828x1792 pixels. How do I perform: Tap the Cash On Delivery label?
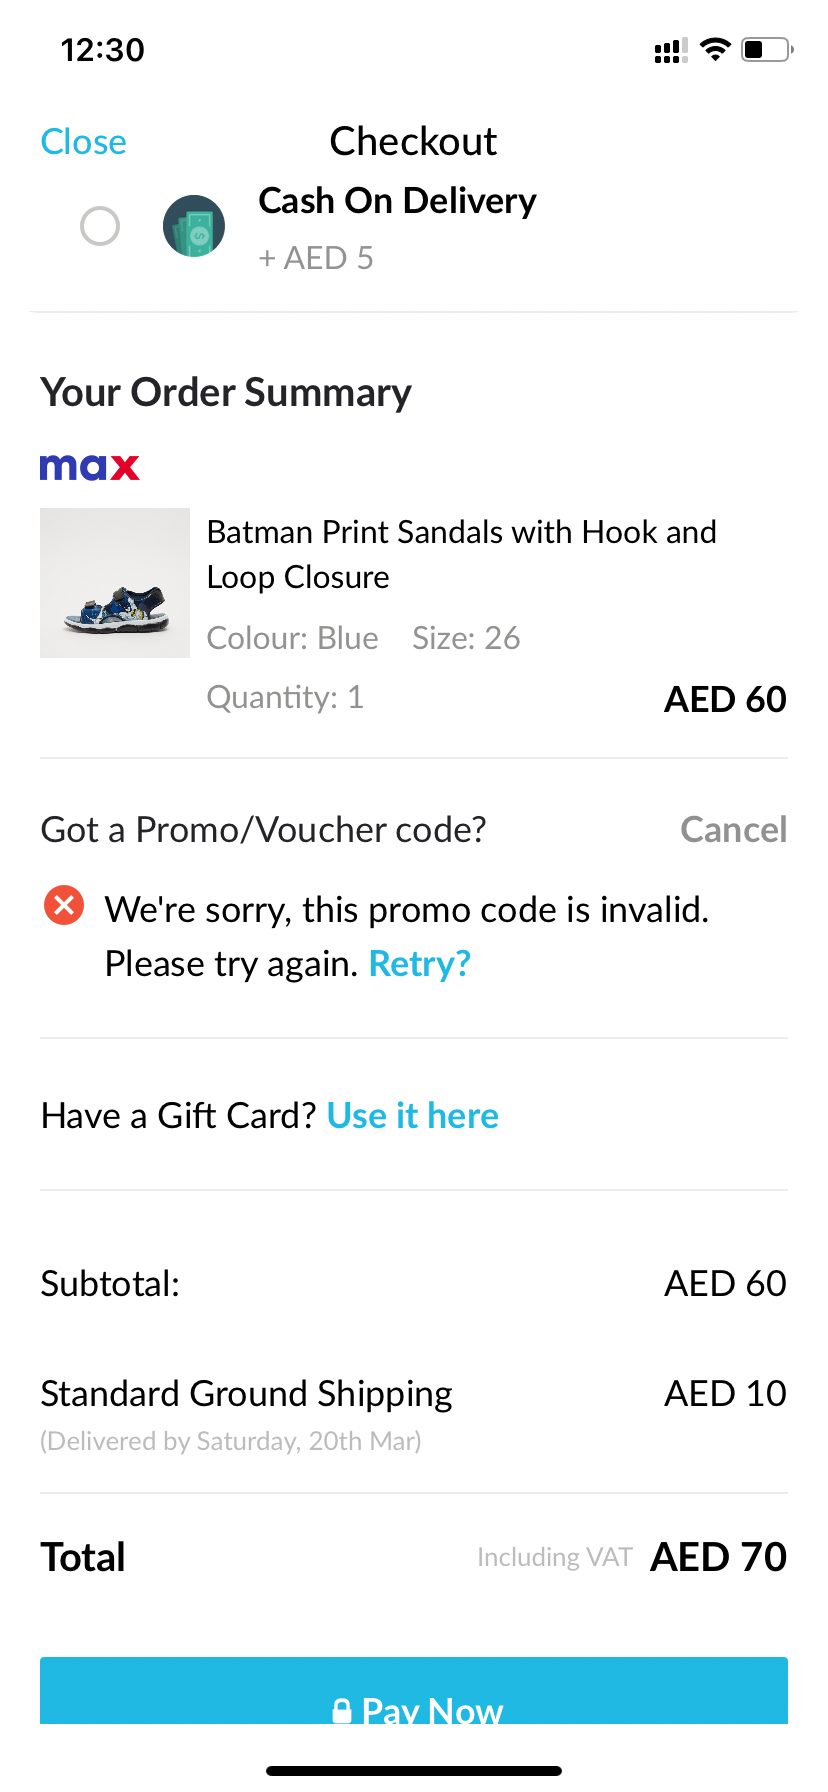click(x=397, y=201)
